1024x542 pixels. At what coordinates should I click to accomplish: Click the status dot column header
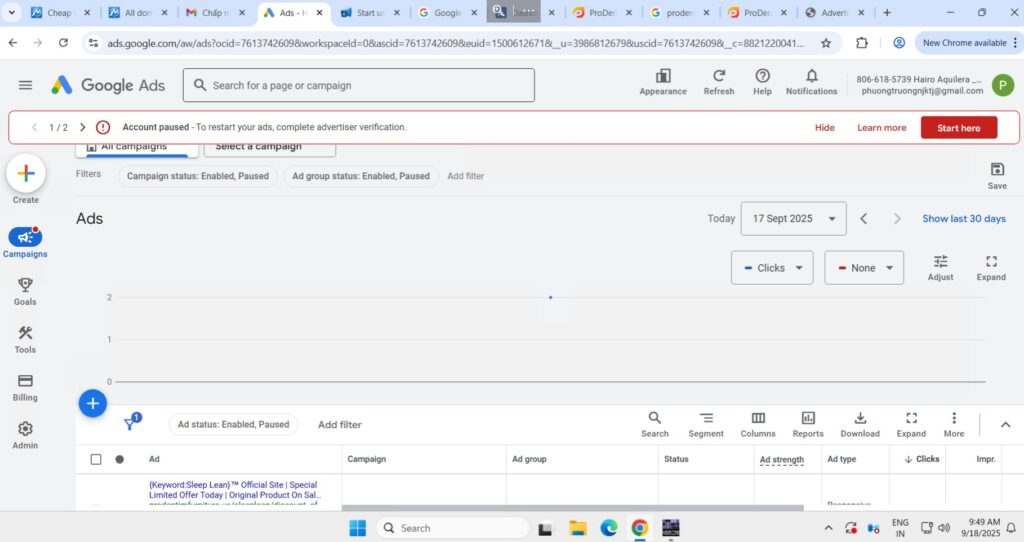[x=120, y=459]
